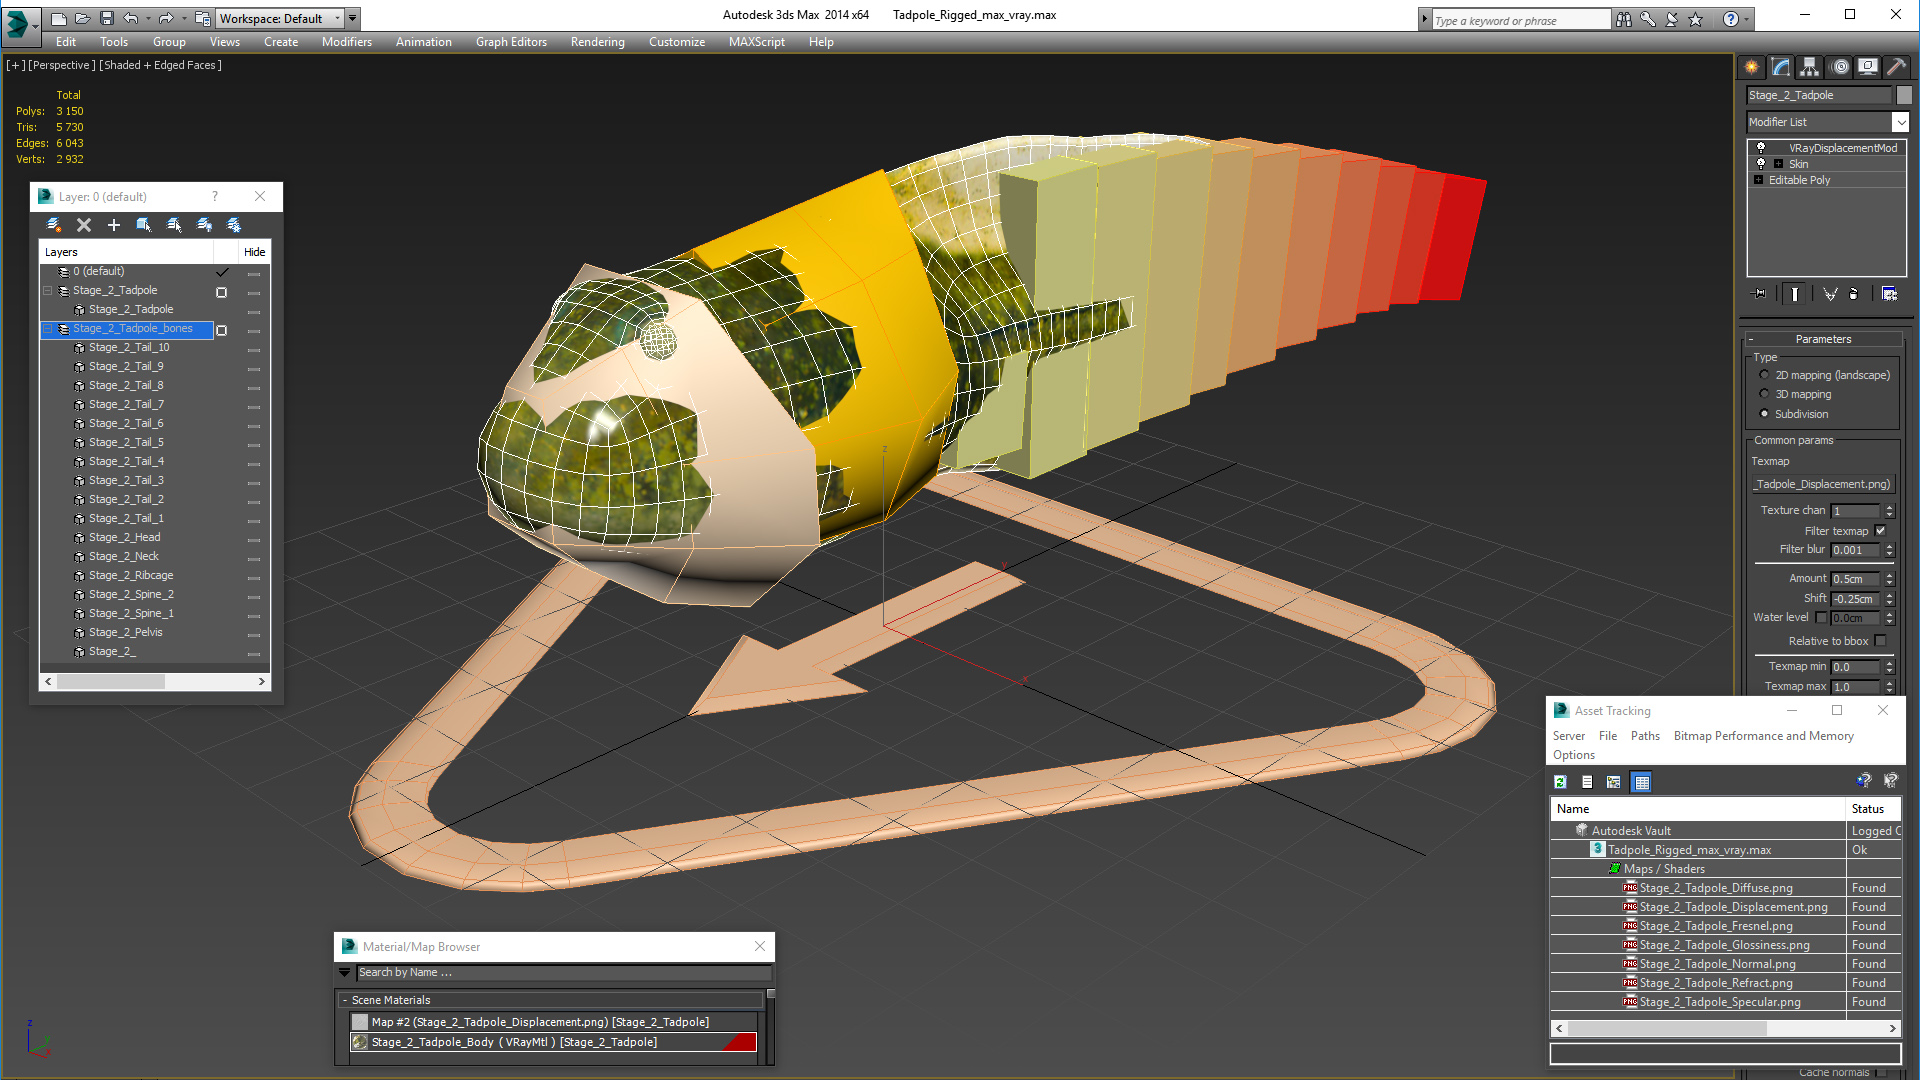1920x1080 pixels.
Task: Open the Rendering menu
Action: (x=597, y=42)
